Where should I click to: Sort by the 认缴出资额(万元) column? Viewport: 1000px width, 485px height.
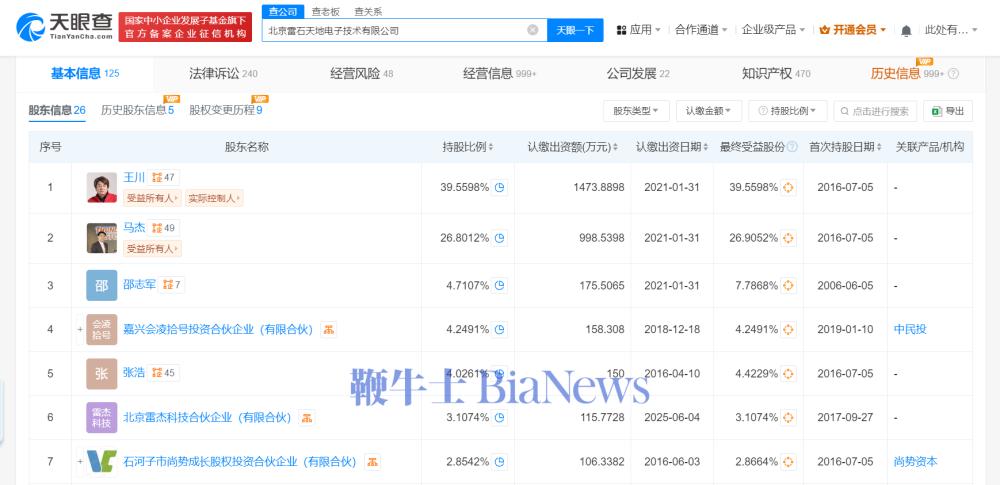[x=572, y=147]
